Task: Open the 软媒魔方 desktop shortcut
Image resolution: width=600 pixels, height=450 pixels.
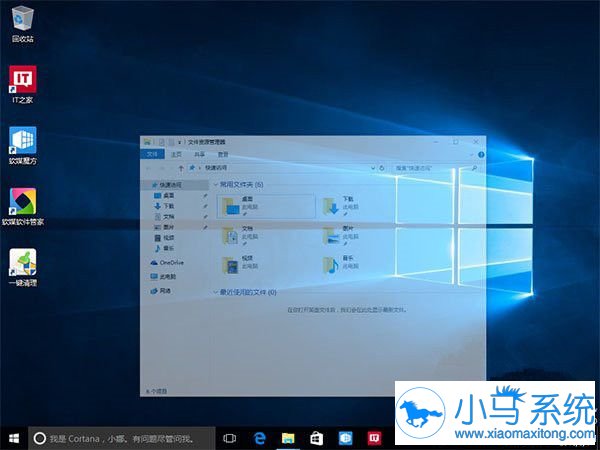Action: pos(23,146)
